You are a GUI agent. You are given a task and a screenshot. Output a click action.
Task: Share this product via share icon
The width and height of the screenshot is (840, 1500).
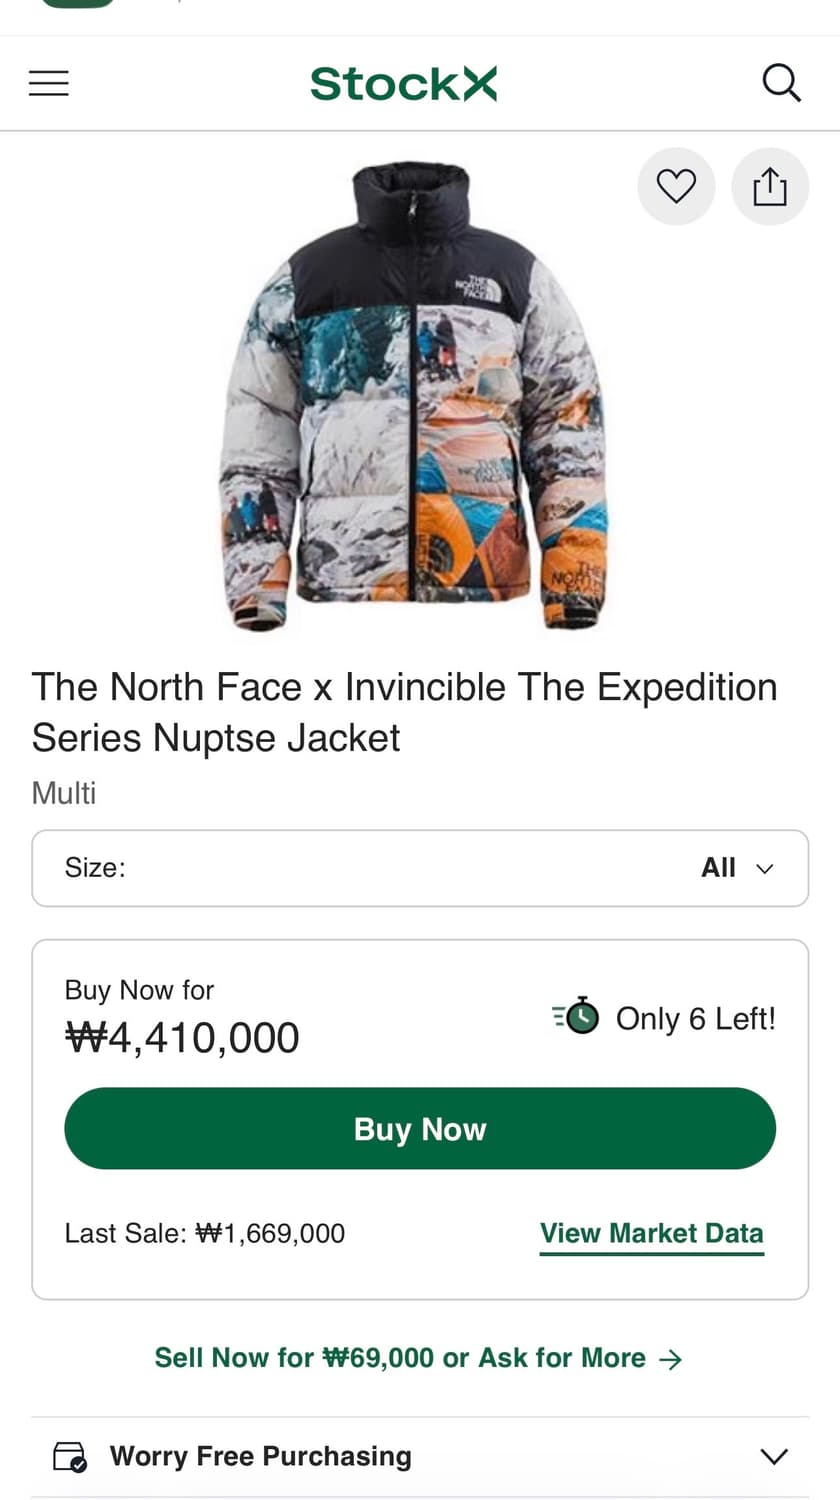(770, 186)
